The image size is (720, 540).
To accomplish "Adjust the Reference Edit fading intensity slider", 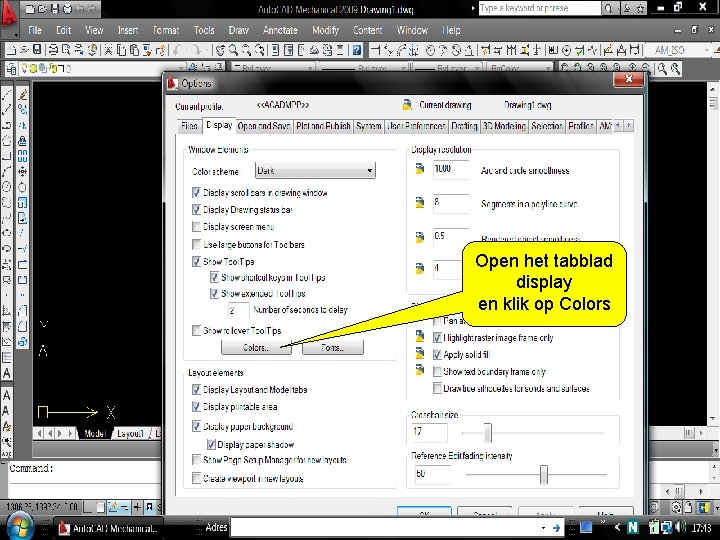I will click(544, 474).
